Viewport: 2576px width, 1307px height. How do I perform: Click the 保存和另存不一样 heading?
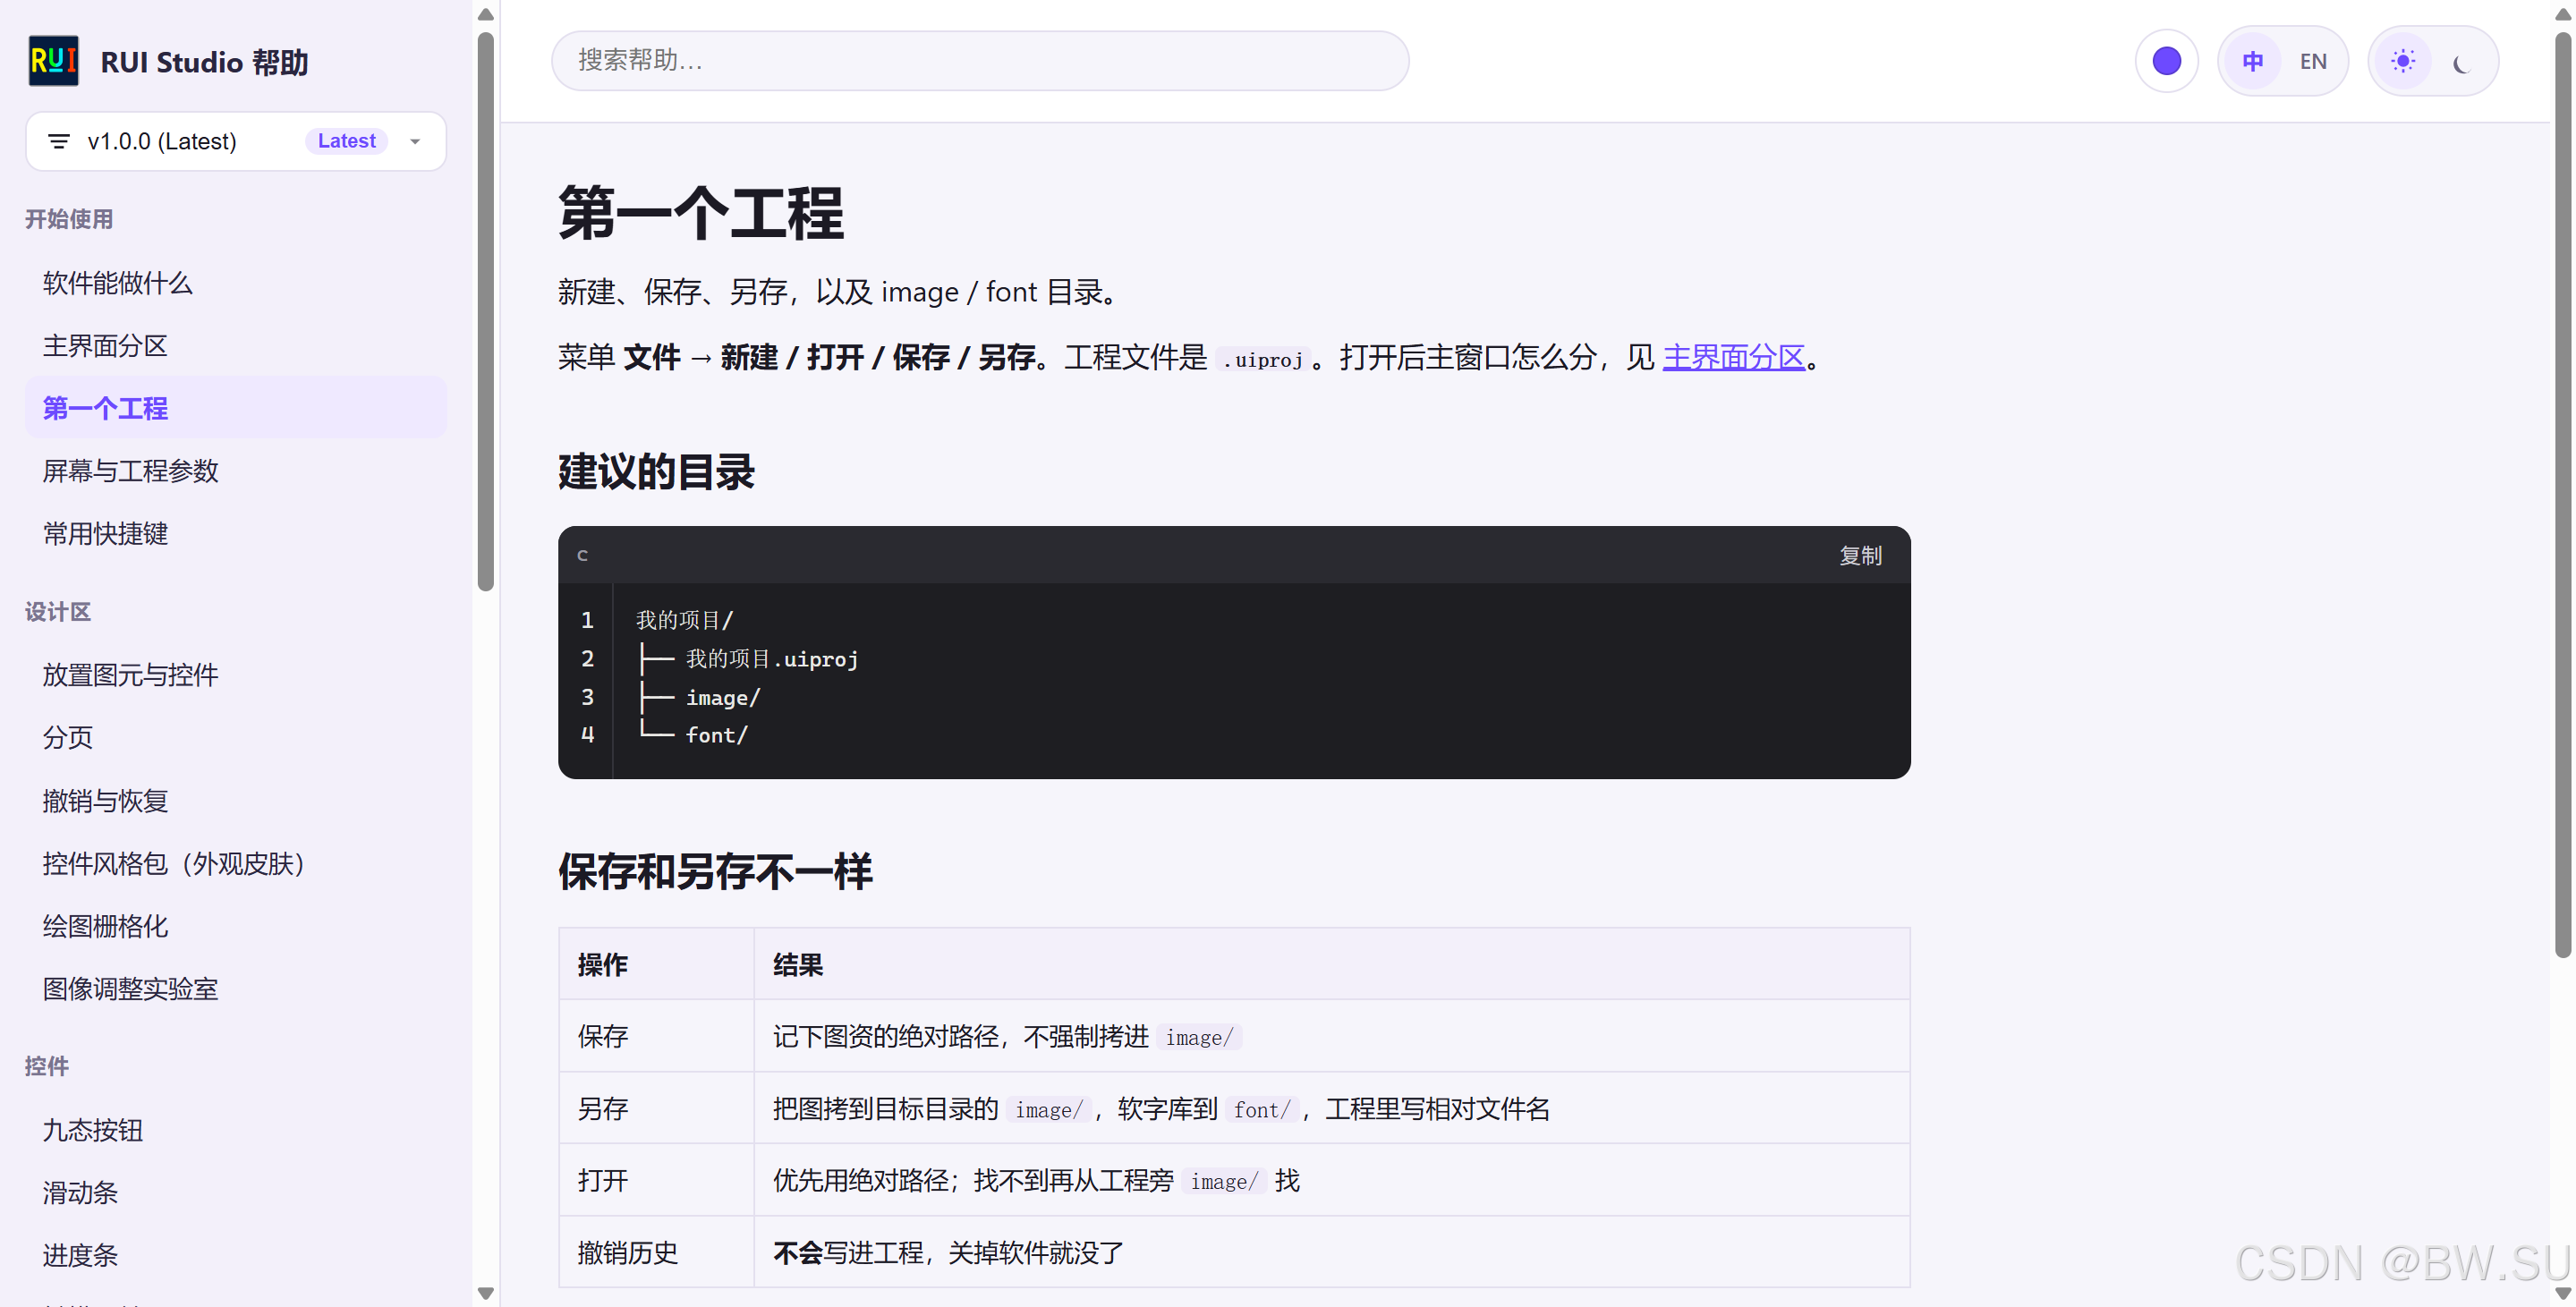point(714,872)
